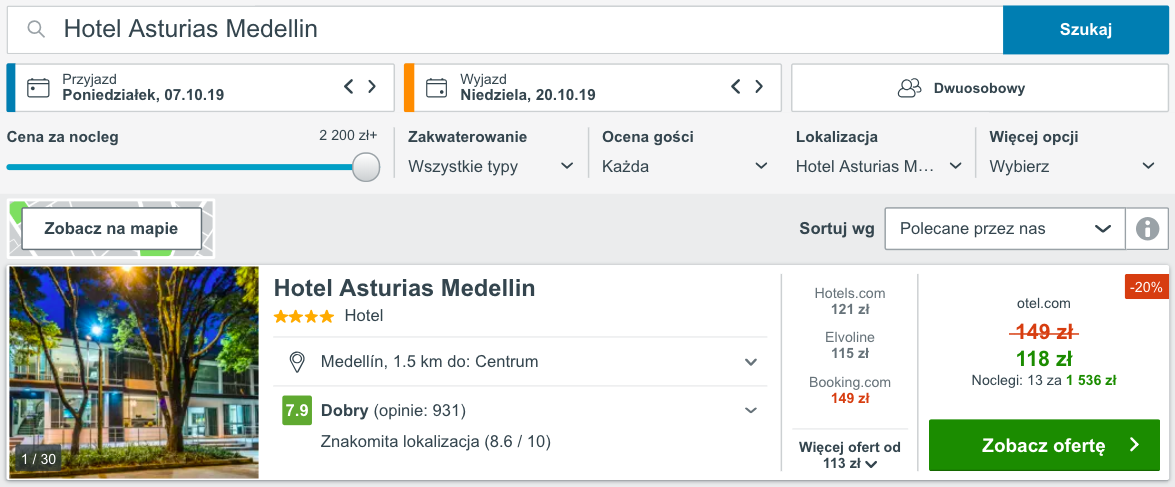1175x487 pixels.
Task: Open the Ocena gości dropdown
Action: tap(684, 166)
